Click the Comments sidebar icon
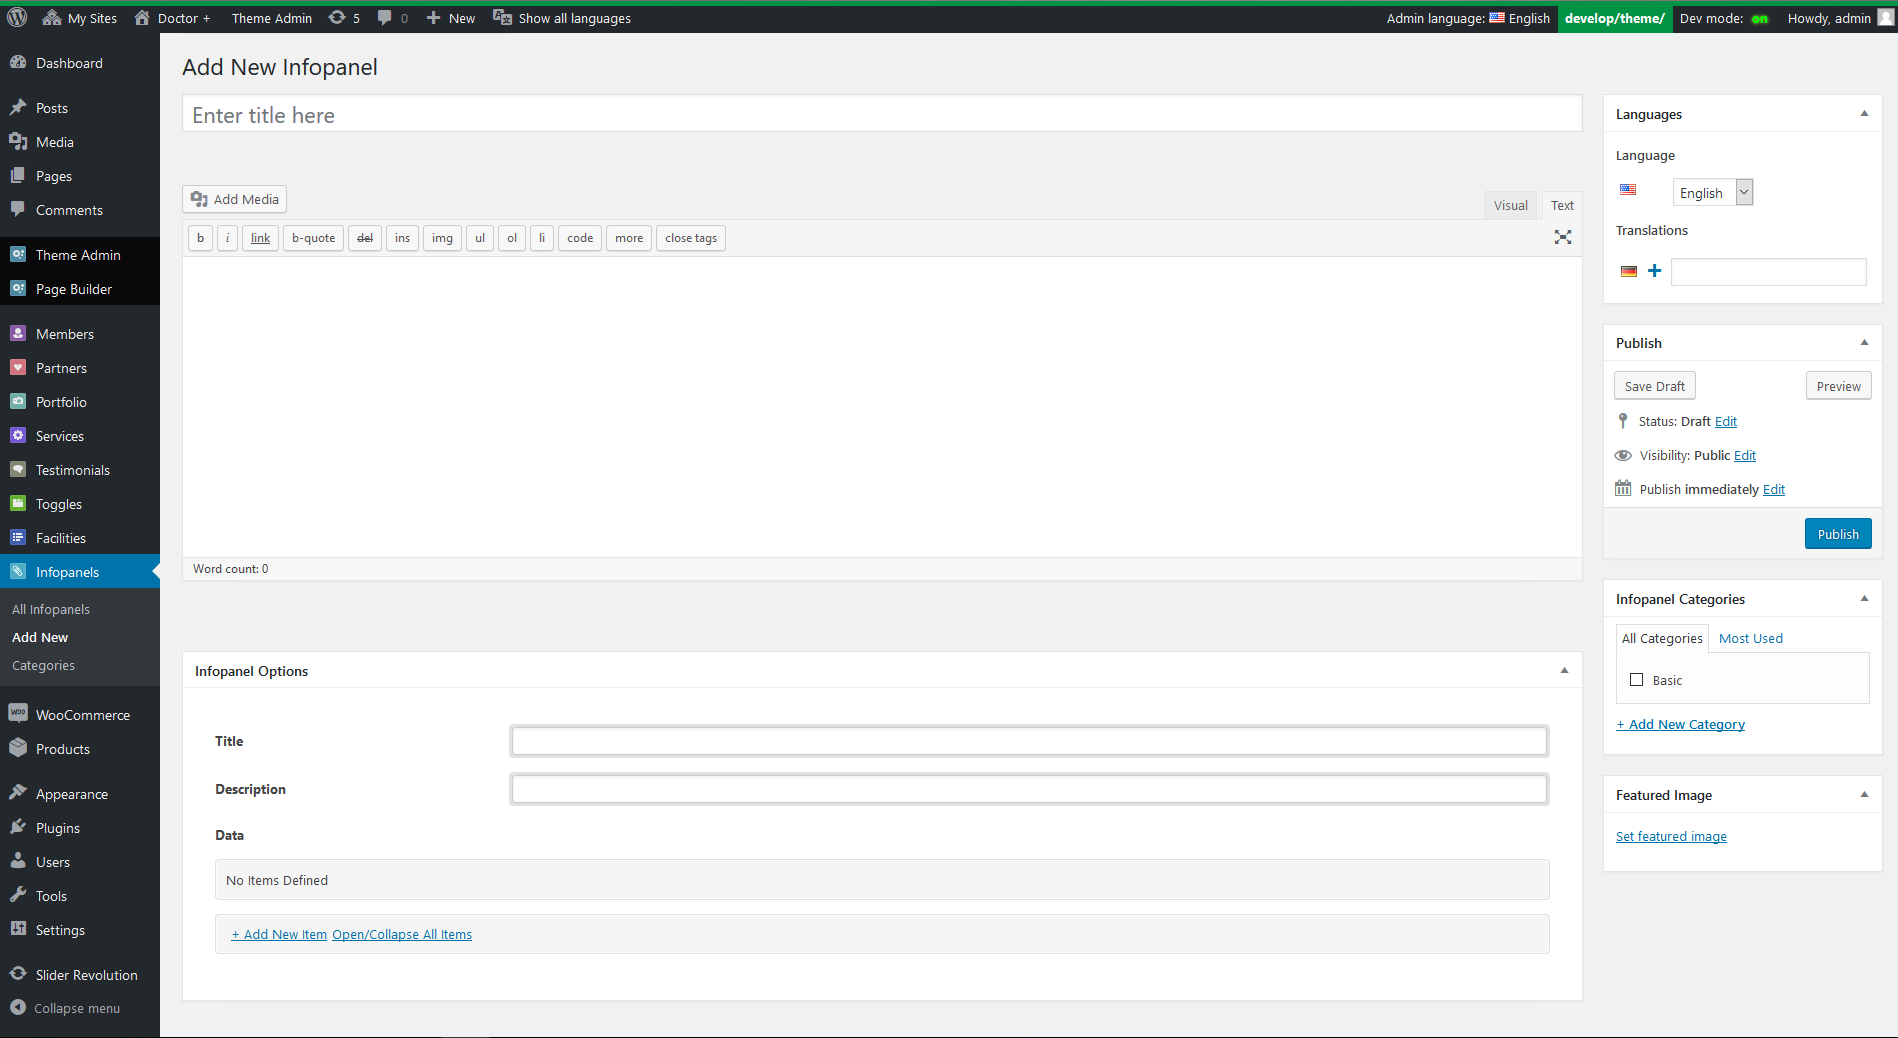This screenshot has height=1038, width=1898. click(18, 209)
